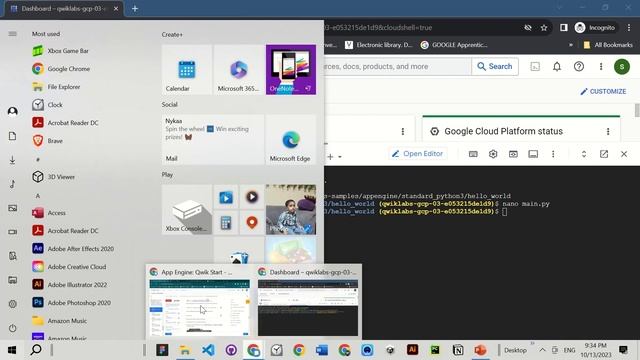Open user account icon in Start rail
The height and width of the screenshot is (360, 640).
coord(13,111)
